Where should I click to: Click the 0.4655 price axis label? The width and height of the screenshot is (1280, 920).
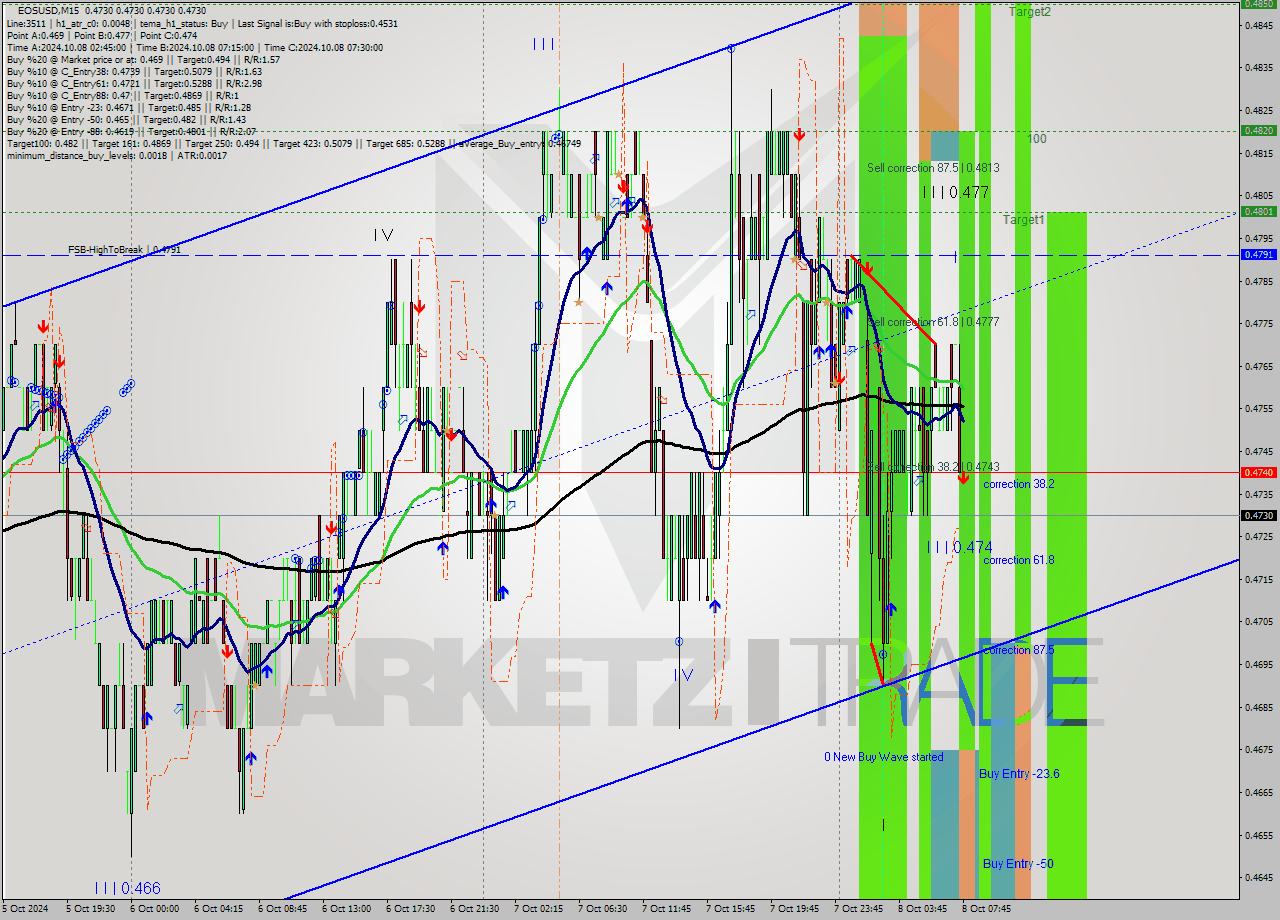click(x=1257, y=834)
